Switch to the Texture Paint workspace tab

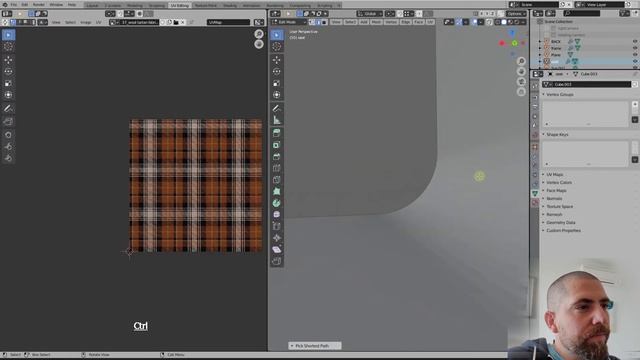pos(206,5)
